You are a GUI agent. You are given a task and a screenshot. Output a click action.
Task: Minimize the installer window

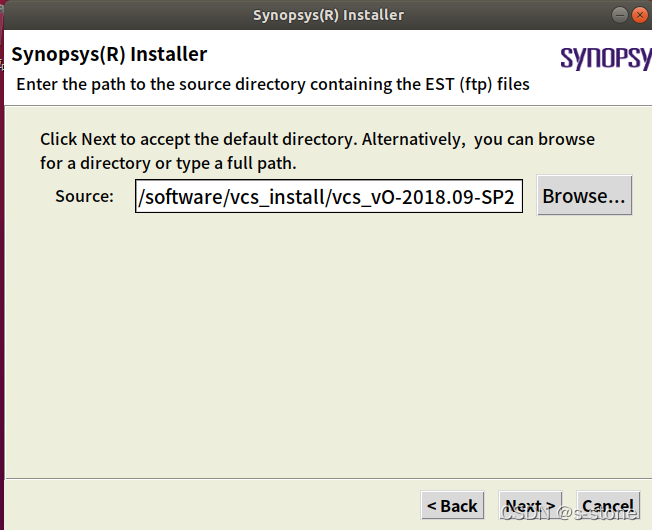point(620,15)
